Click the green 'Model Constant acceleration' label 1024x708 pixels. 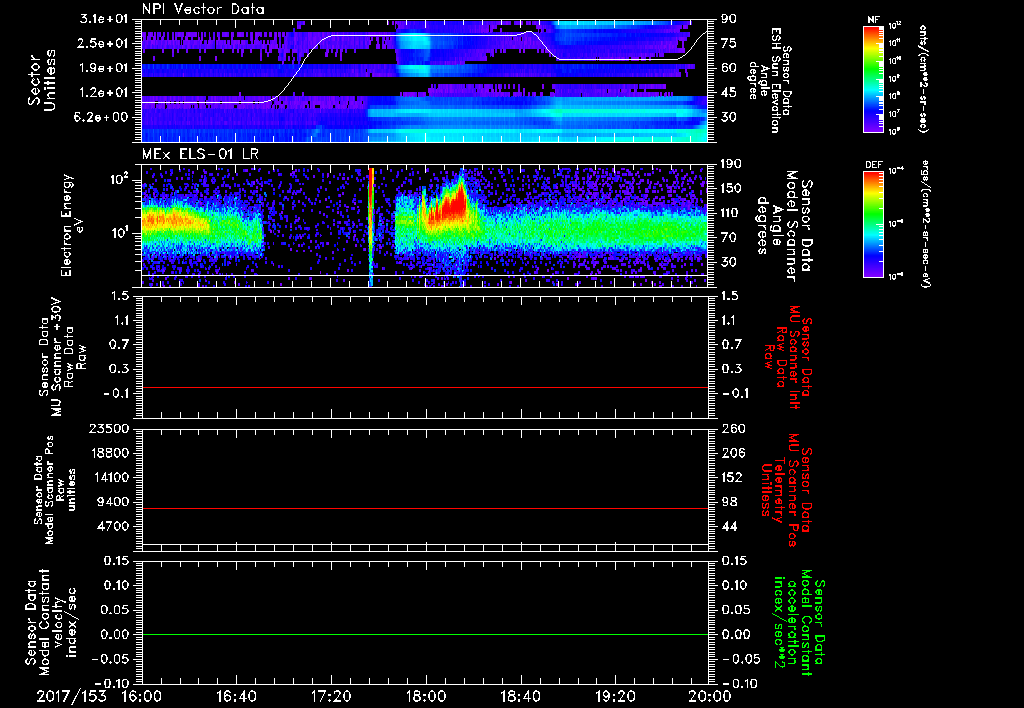click(799, 623)
